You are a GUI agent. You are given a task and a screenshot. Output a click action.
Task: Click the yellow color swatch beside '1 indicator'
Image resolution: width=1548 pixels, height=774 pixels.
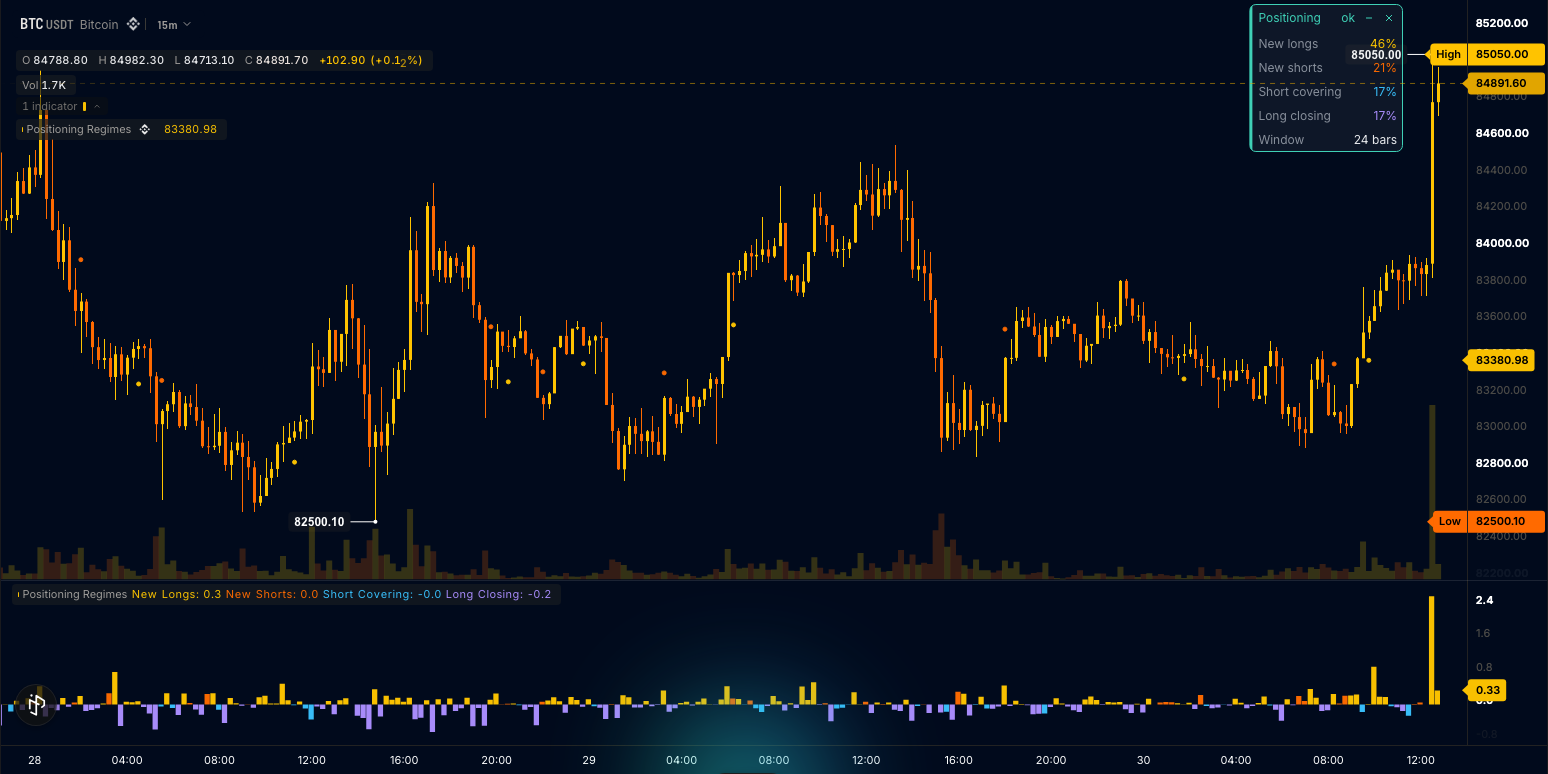85,106
